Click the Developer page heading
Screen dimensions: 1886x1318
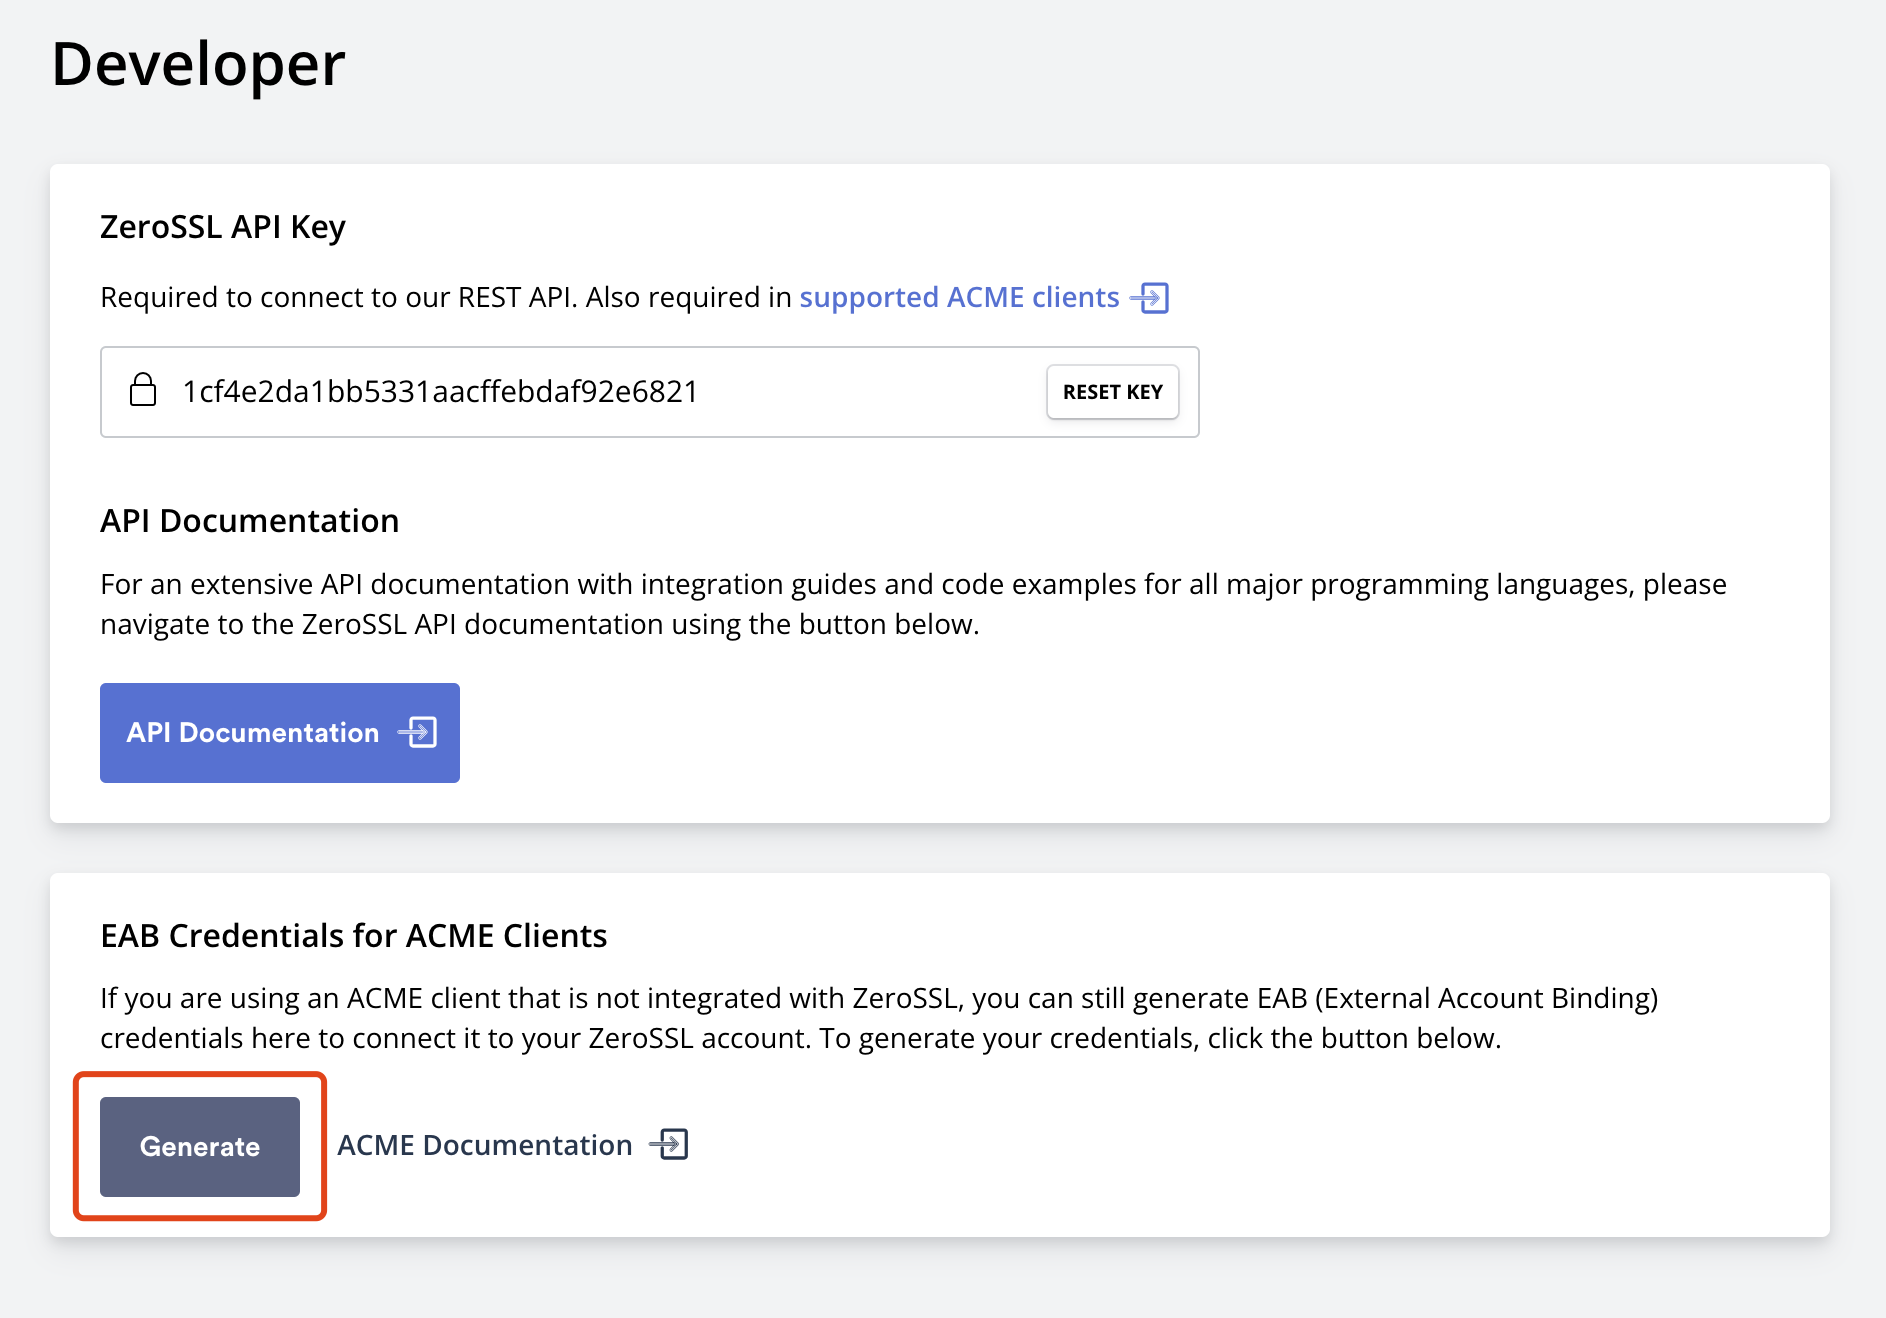pyautogui.click(x=198, y=64)
